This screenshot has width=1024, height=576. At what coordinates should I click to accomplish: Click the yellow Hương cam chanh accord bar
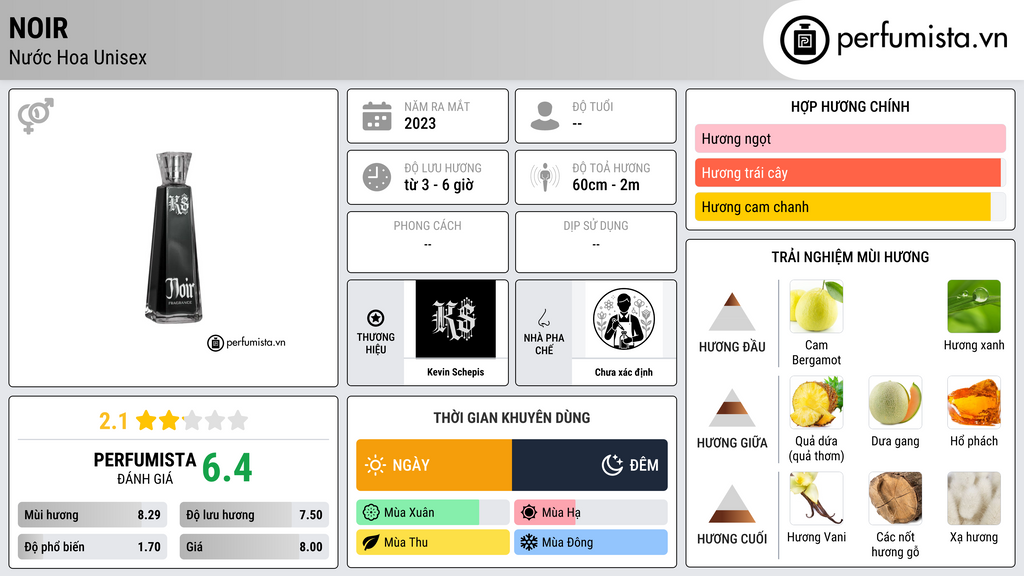pyautogui.click(x=850, y=207)
